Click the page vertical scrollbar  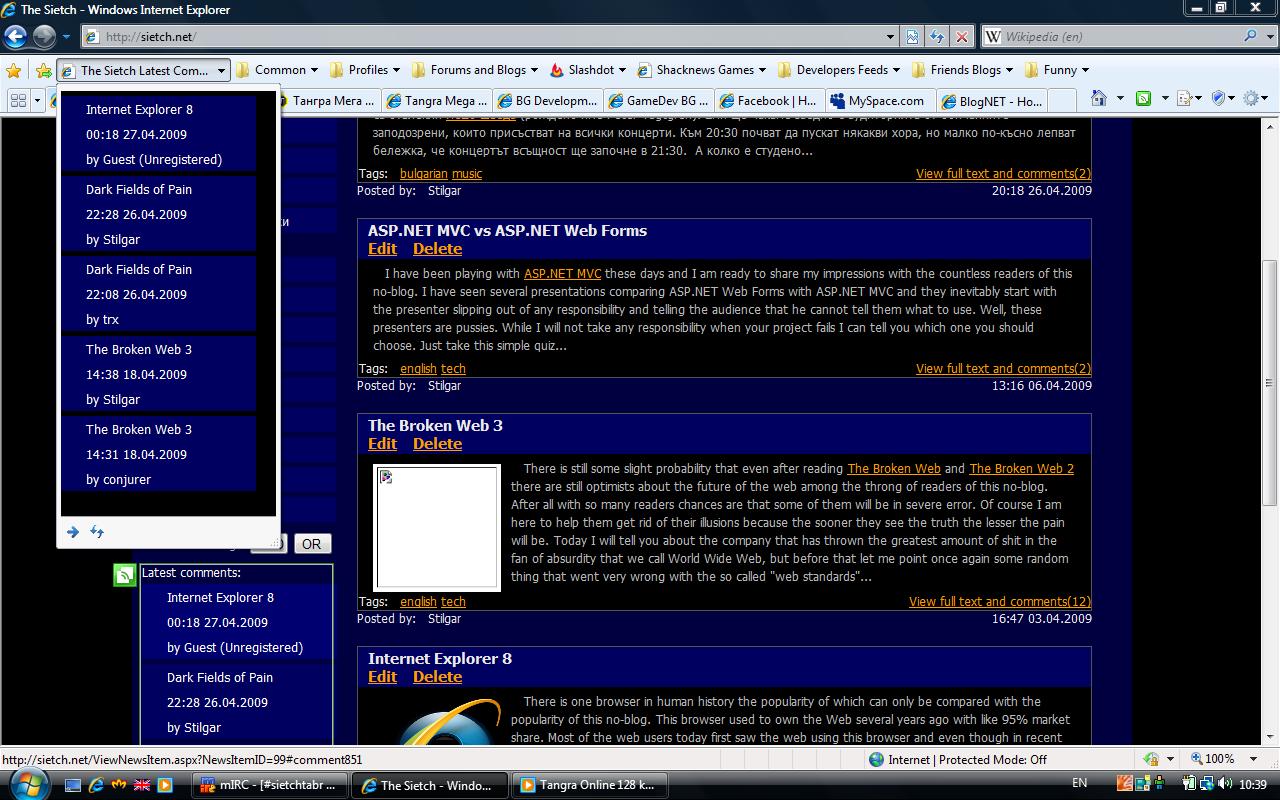(1270, 383)
